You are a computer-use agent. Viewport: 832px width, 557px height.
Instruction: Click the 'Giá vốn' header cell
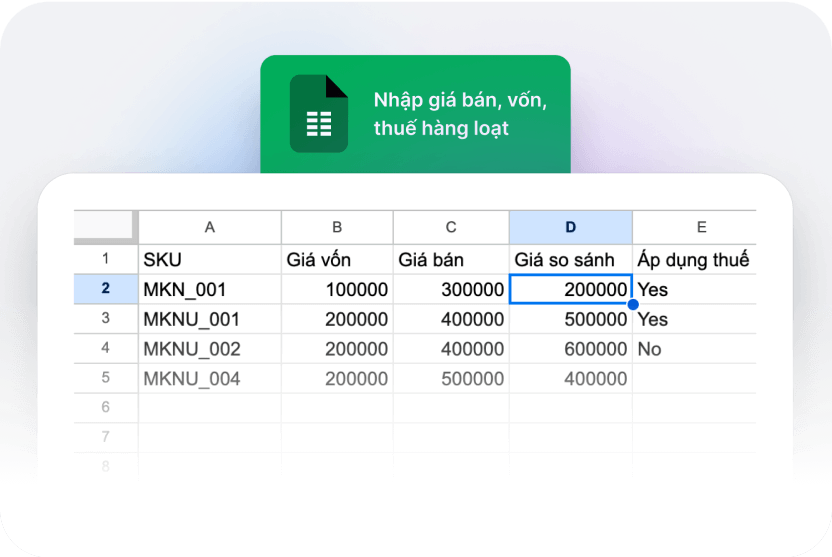[337, 259]
